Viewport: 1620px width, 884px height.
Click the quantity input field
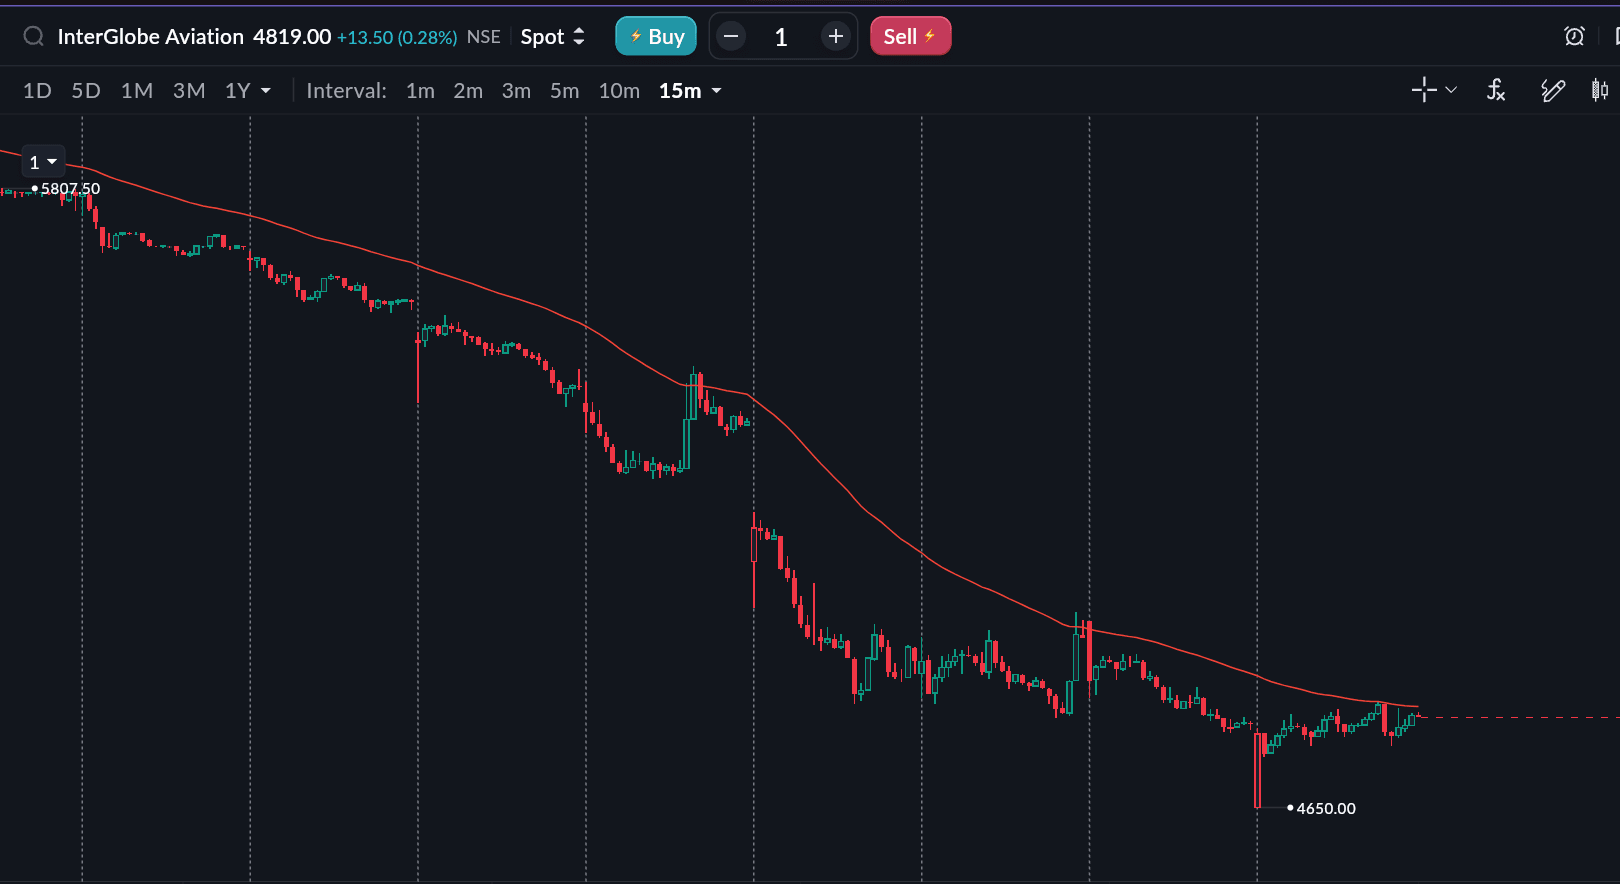781,37
